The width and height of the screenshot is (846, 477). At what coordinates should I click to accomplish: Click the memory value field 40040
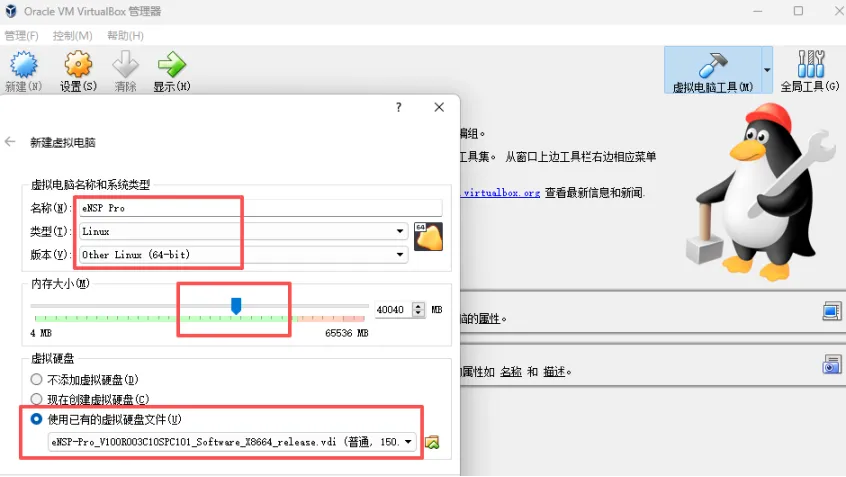click(394, 309)
